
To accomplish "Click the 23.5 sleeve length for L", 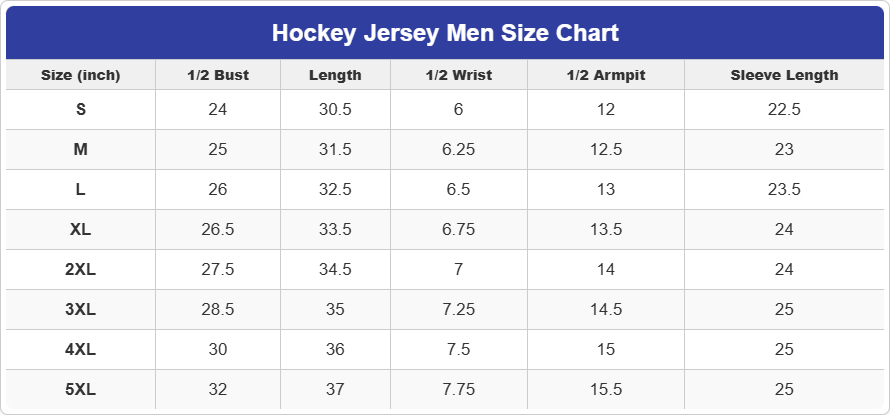I will coord(784,189).
